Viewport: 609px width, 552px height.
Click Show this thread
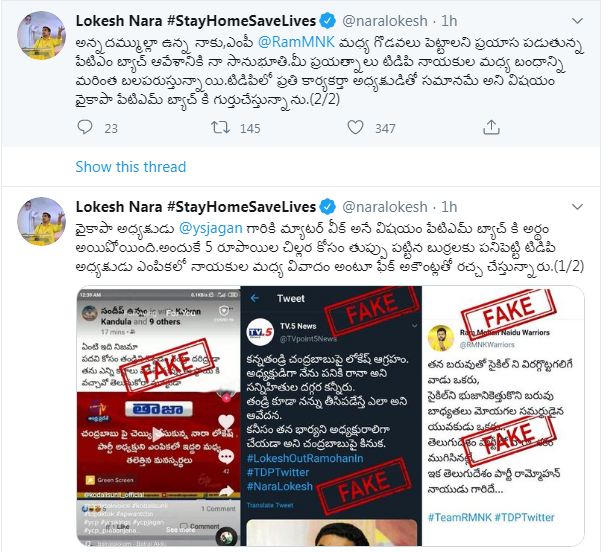click(130, 167)
